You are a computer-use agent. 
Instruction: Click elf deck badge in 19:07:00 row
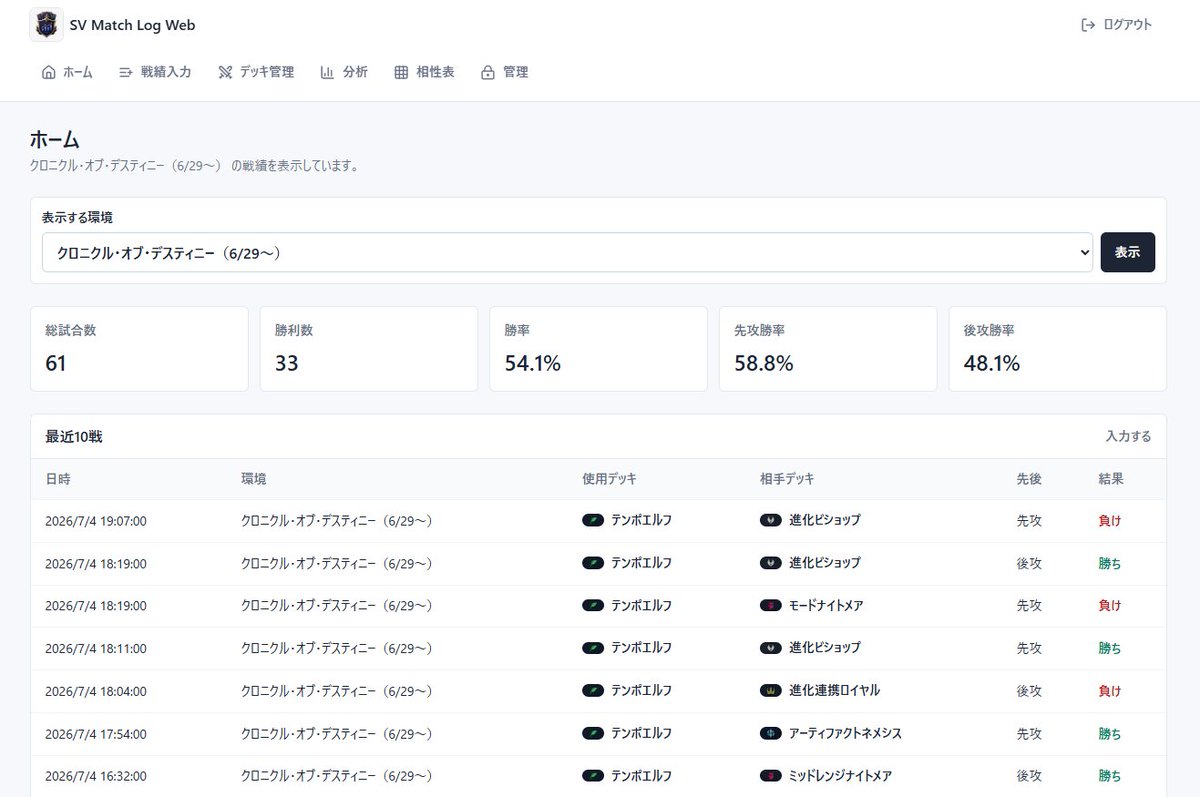point(593,520)
